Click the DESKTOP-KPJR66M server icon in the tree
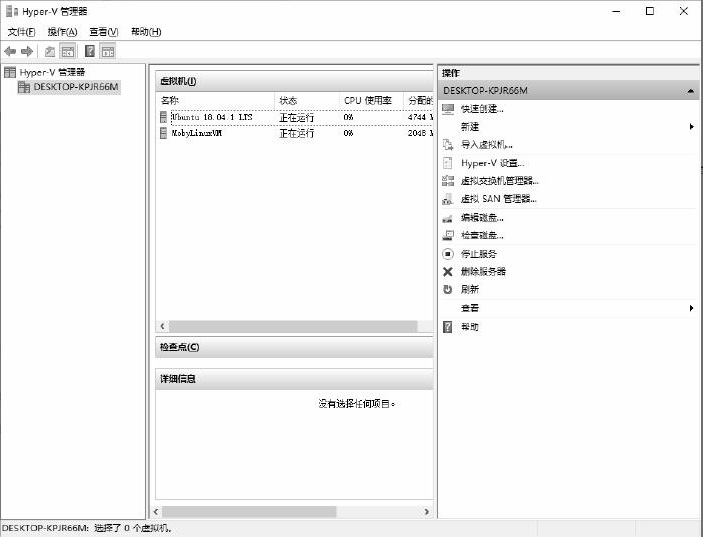Image resolution: width=703 pixels, height=537 pixels. (24, 87)
